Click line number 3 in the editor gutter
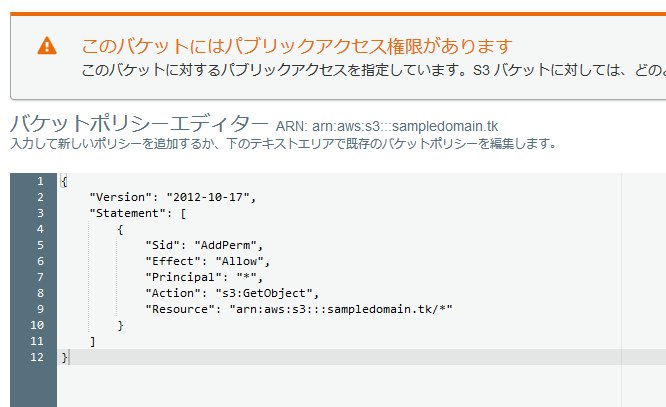The image size is (666, 407). [39, 213]
